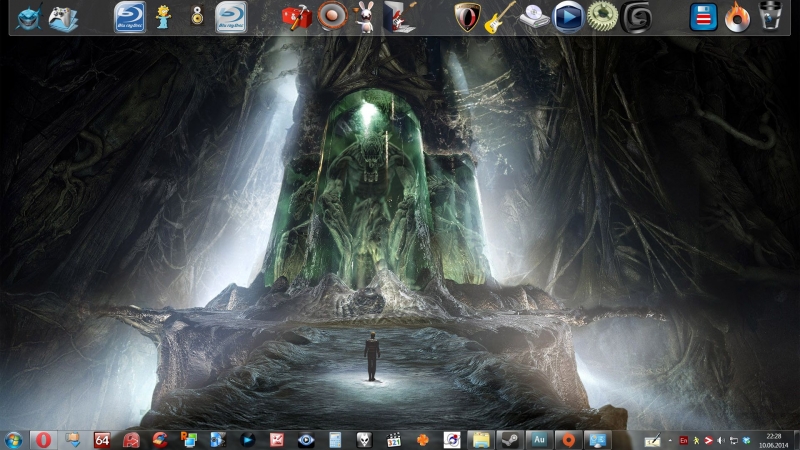Viewport: 800px width, 450px height.
Task: Open the yellow electric guitar icon
Action: pos(501,17)
